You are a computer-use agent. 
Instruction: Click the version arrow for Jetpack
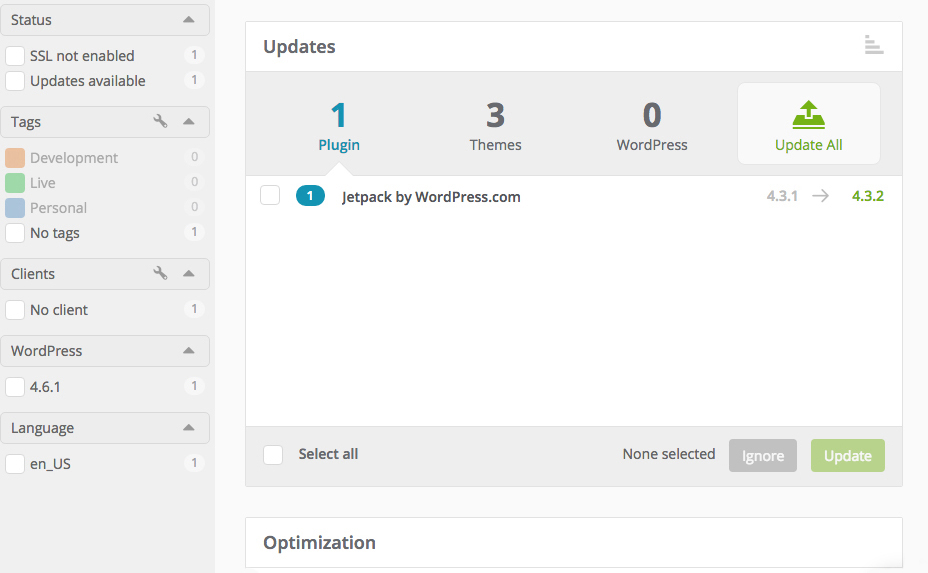coord(820,196)
